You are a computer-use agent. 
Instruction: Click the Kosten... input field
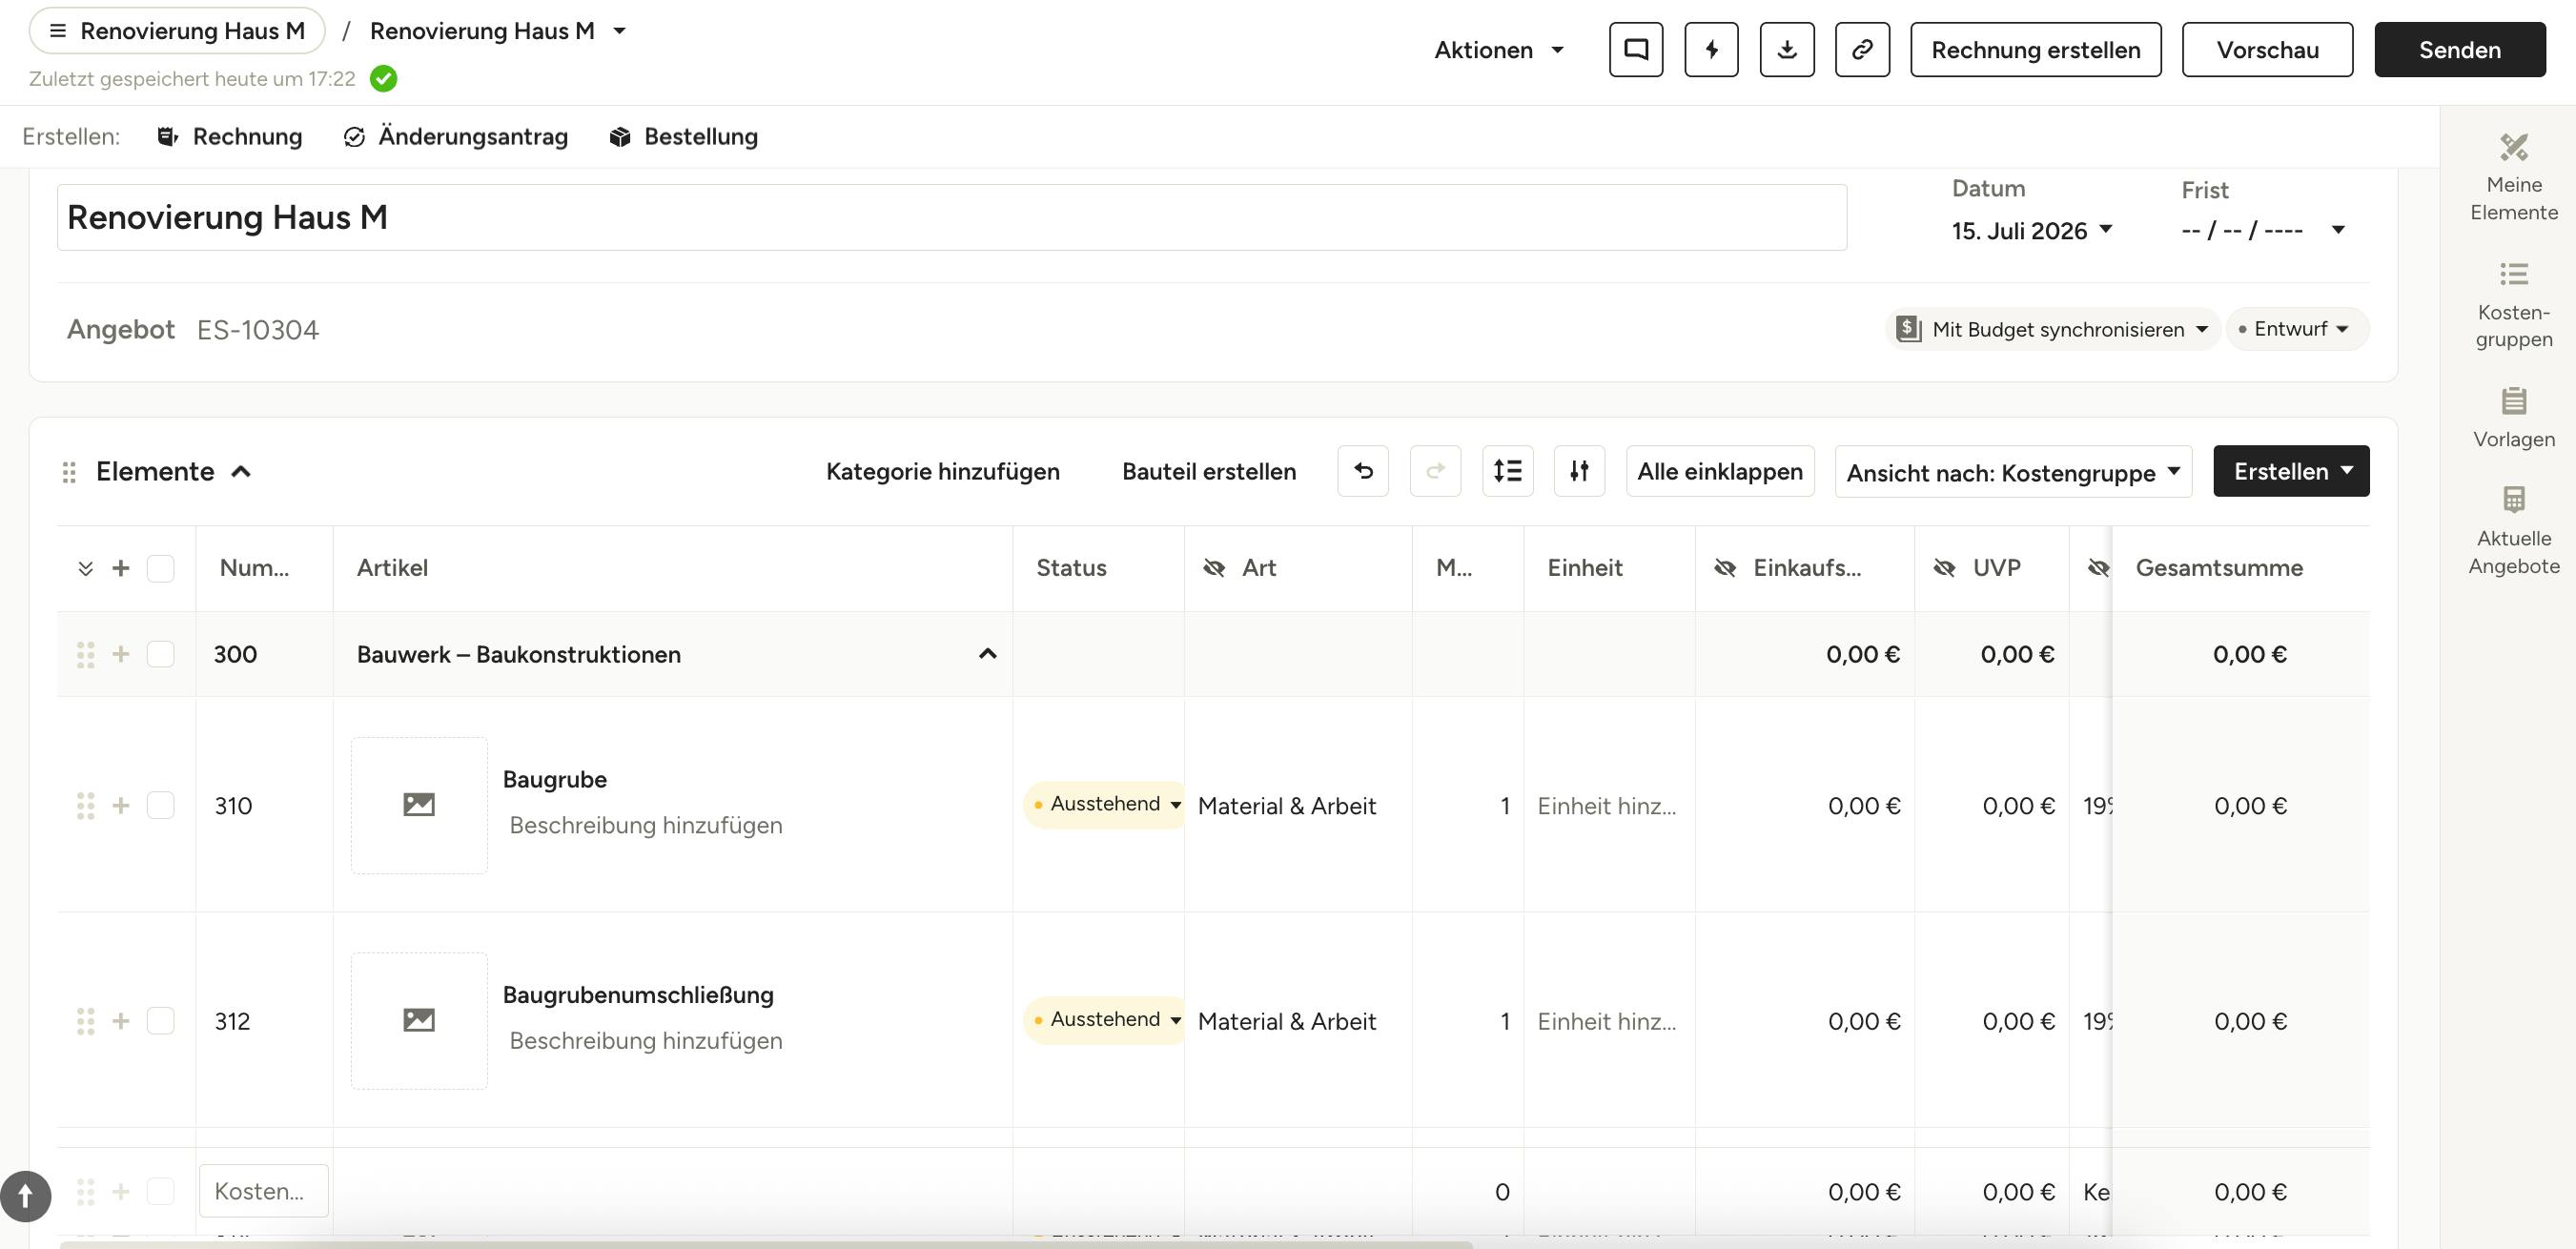point(263,1191)
